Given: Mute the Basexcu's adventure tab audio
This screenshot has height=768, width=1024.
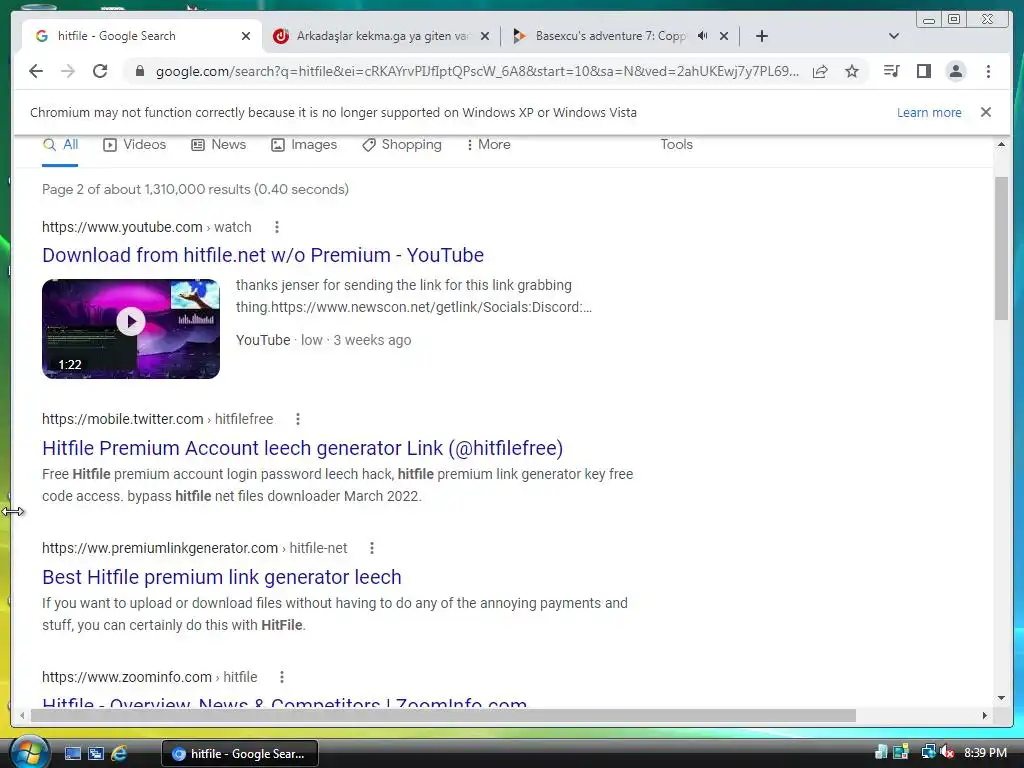Looking at the screenshot, I should point(703,36).
